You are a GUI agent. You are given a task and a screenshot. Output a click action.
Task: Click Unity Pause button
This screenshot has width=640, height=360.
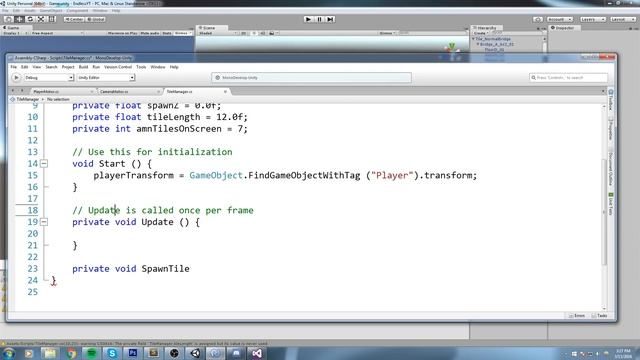pos(320,19)
